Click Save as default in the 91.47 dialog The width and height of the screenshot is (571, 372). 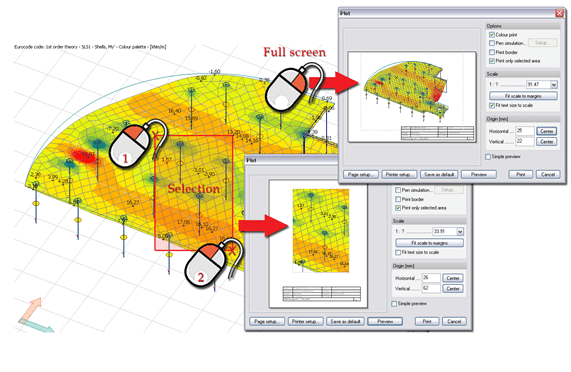click(439, 175)
